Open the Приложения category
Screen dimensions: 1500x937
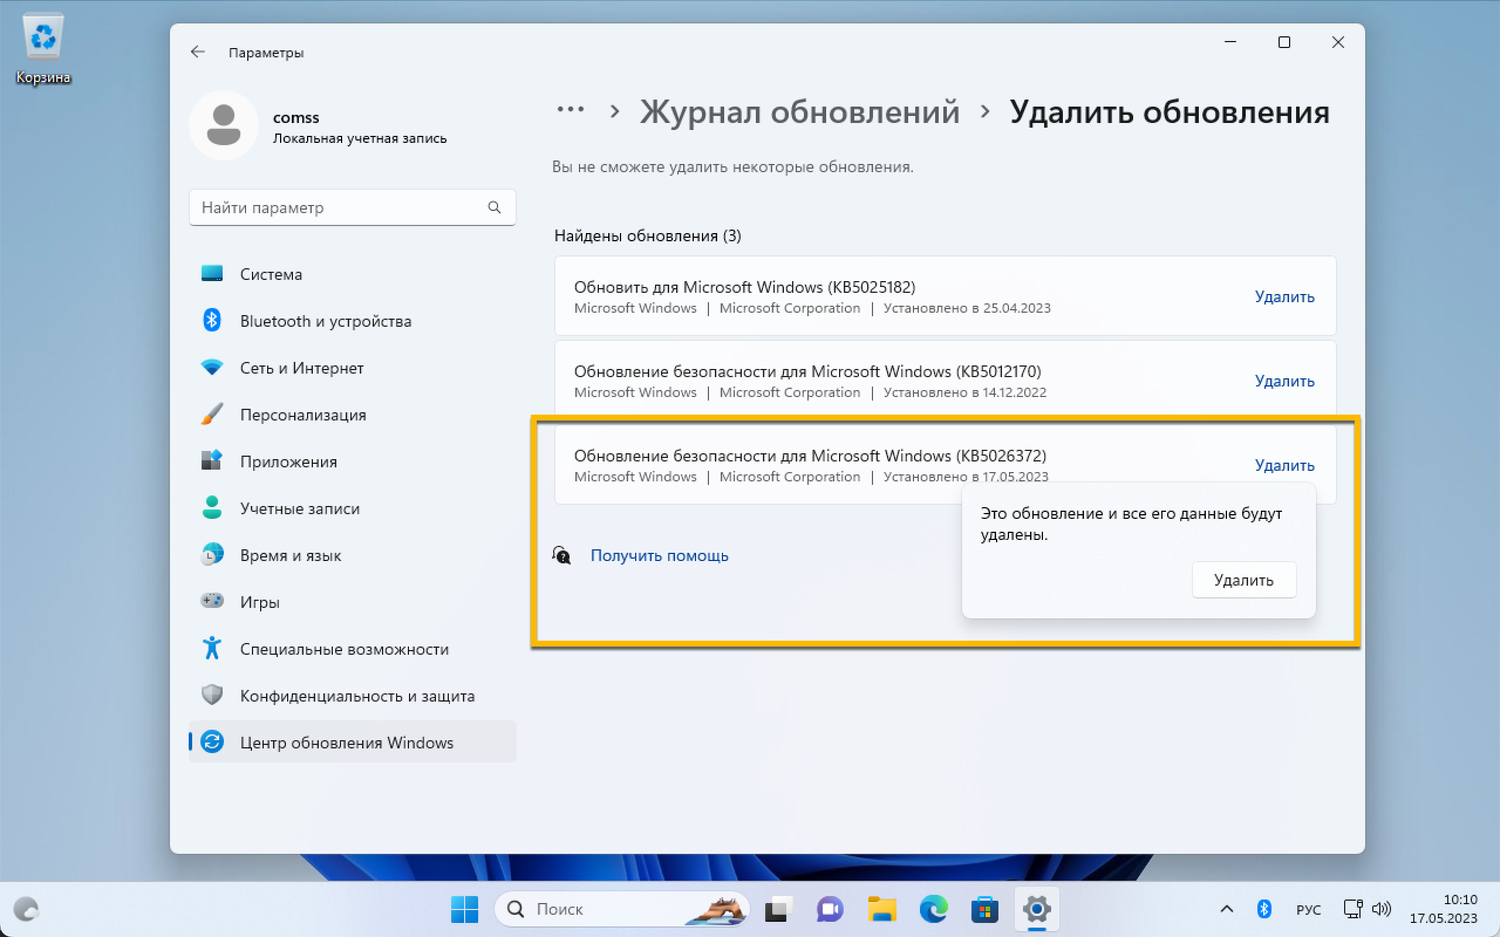point(352,462)
